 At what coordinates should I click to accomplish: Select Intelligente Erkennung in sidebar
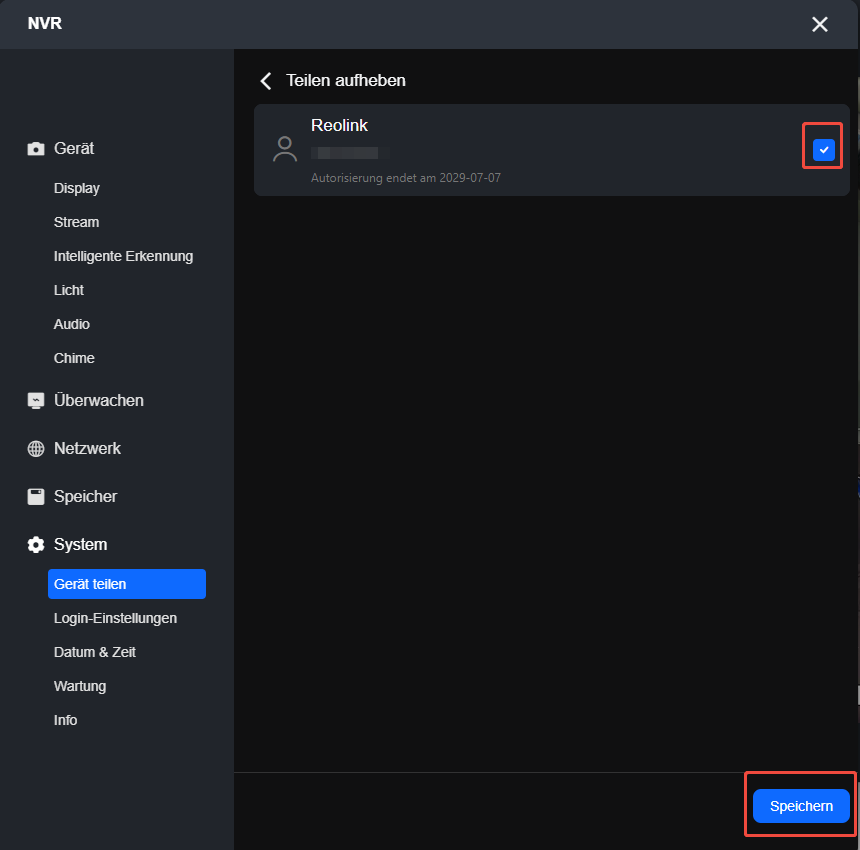click(123, 256)
